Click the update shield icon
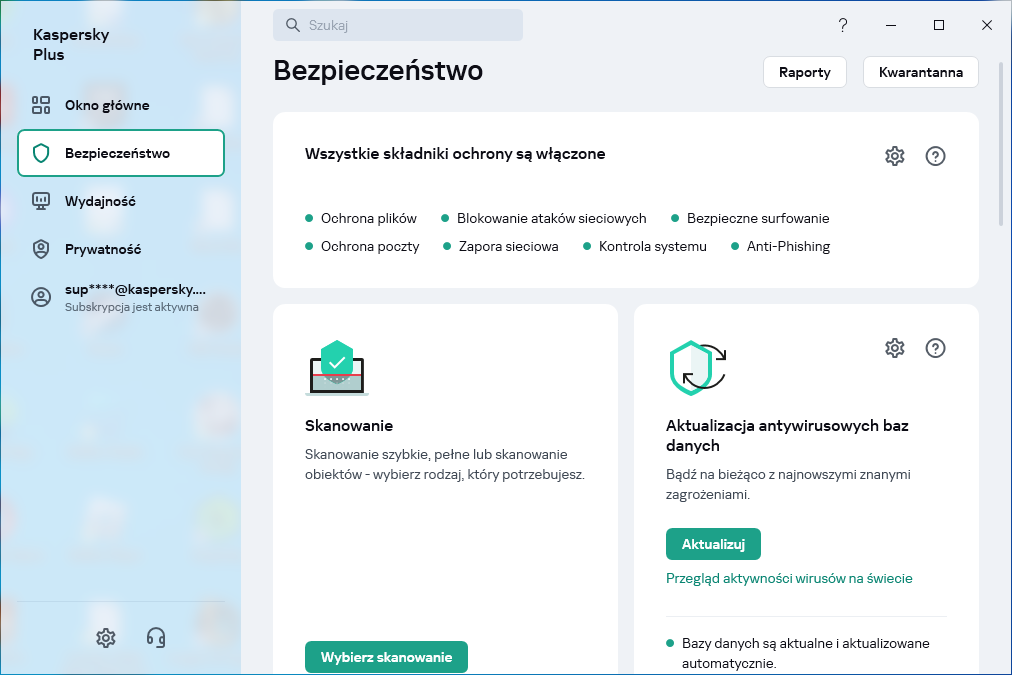 (x=696, y=368)
